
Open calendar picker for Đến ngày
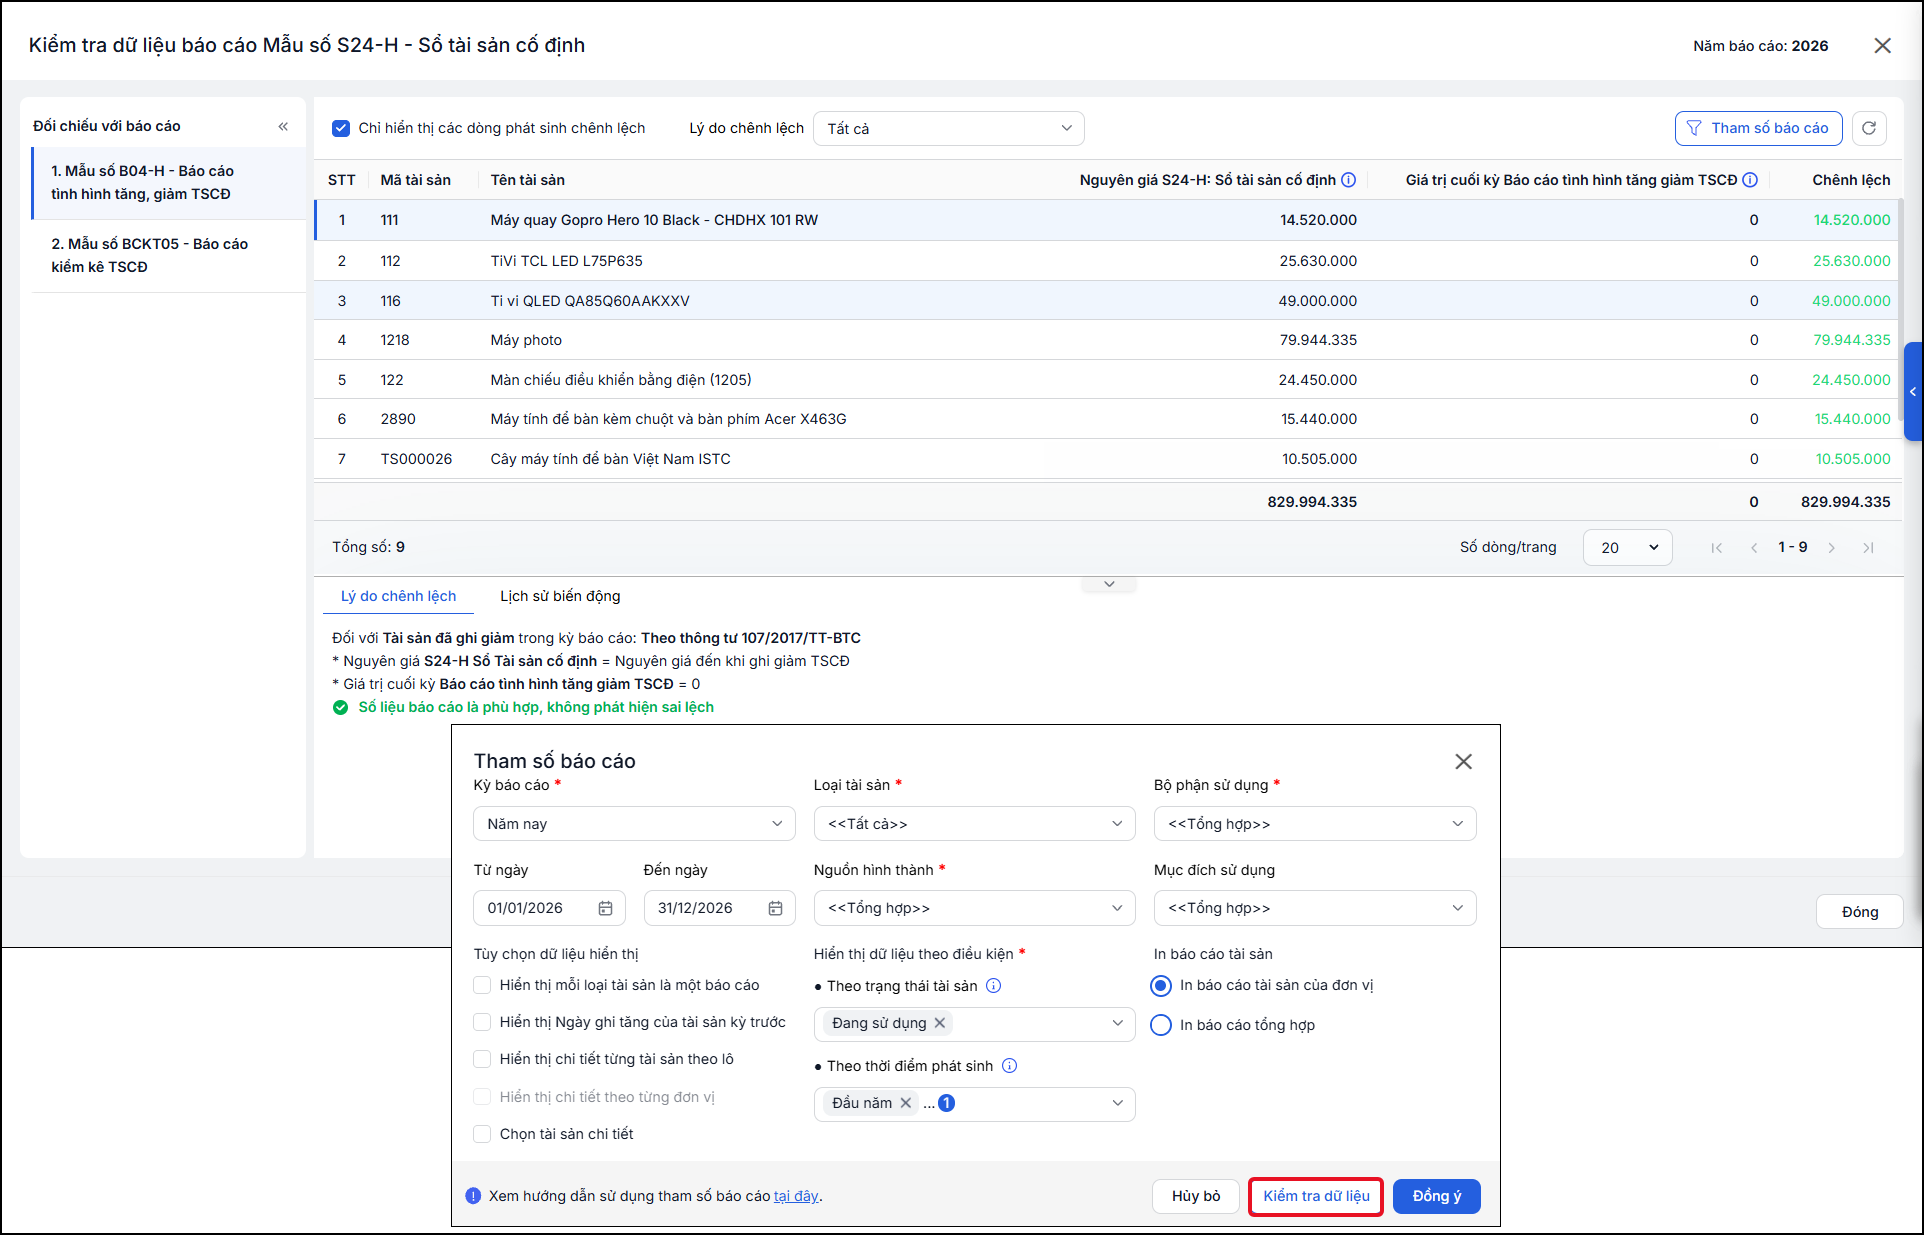coord(775,908)
